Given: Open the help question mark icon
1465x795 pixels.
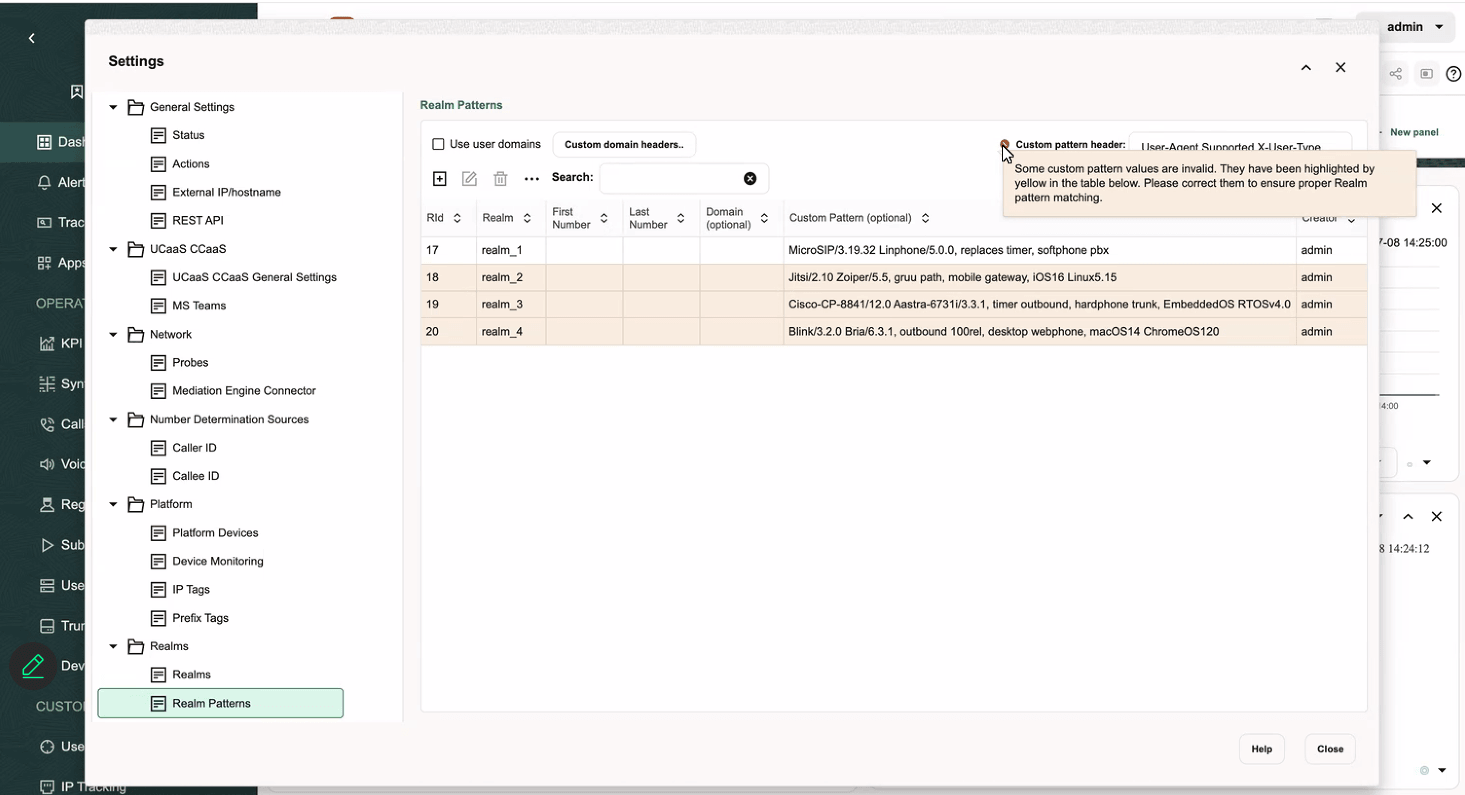Looking at the screenshot, I should pyautogui.click(x=1454, y=74).
